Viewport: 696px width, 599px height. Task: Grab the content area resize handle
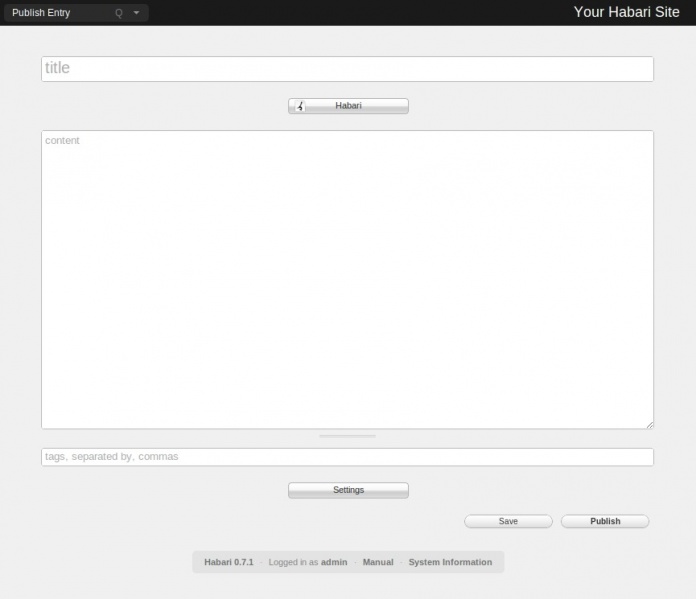tap(650, 425)
